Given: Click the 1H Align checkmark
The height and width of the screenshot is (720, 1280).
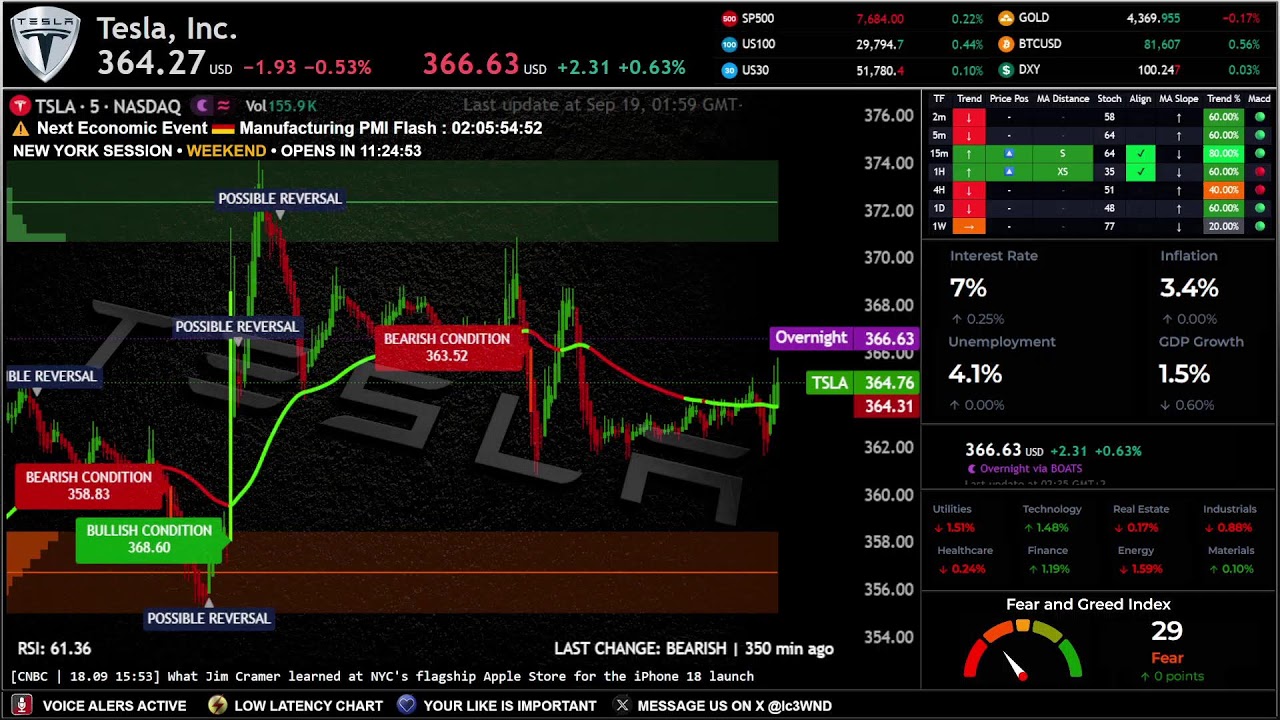Looking at the screenshot, I should 1140,171.
